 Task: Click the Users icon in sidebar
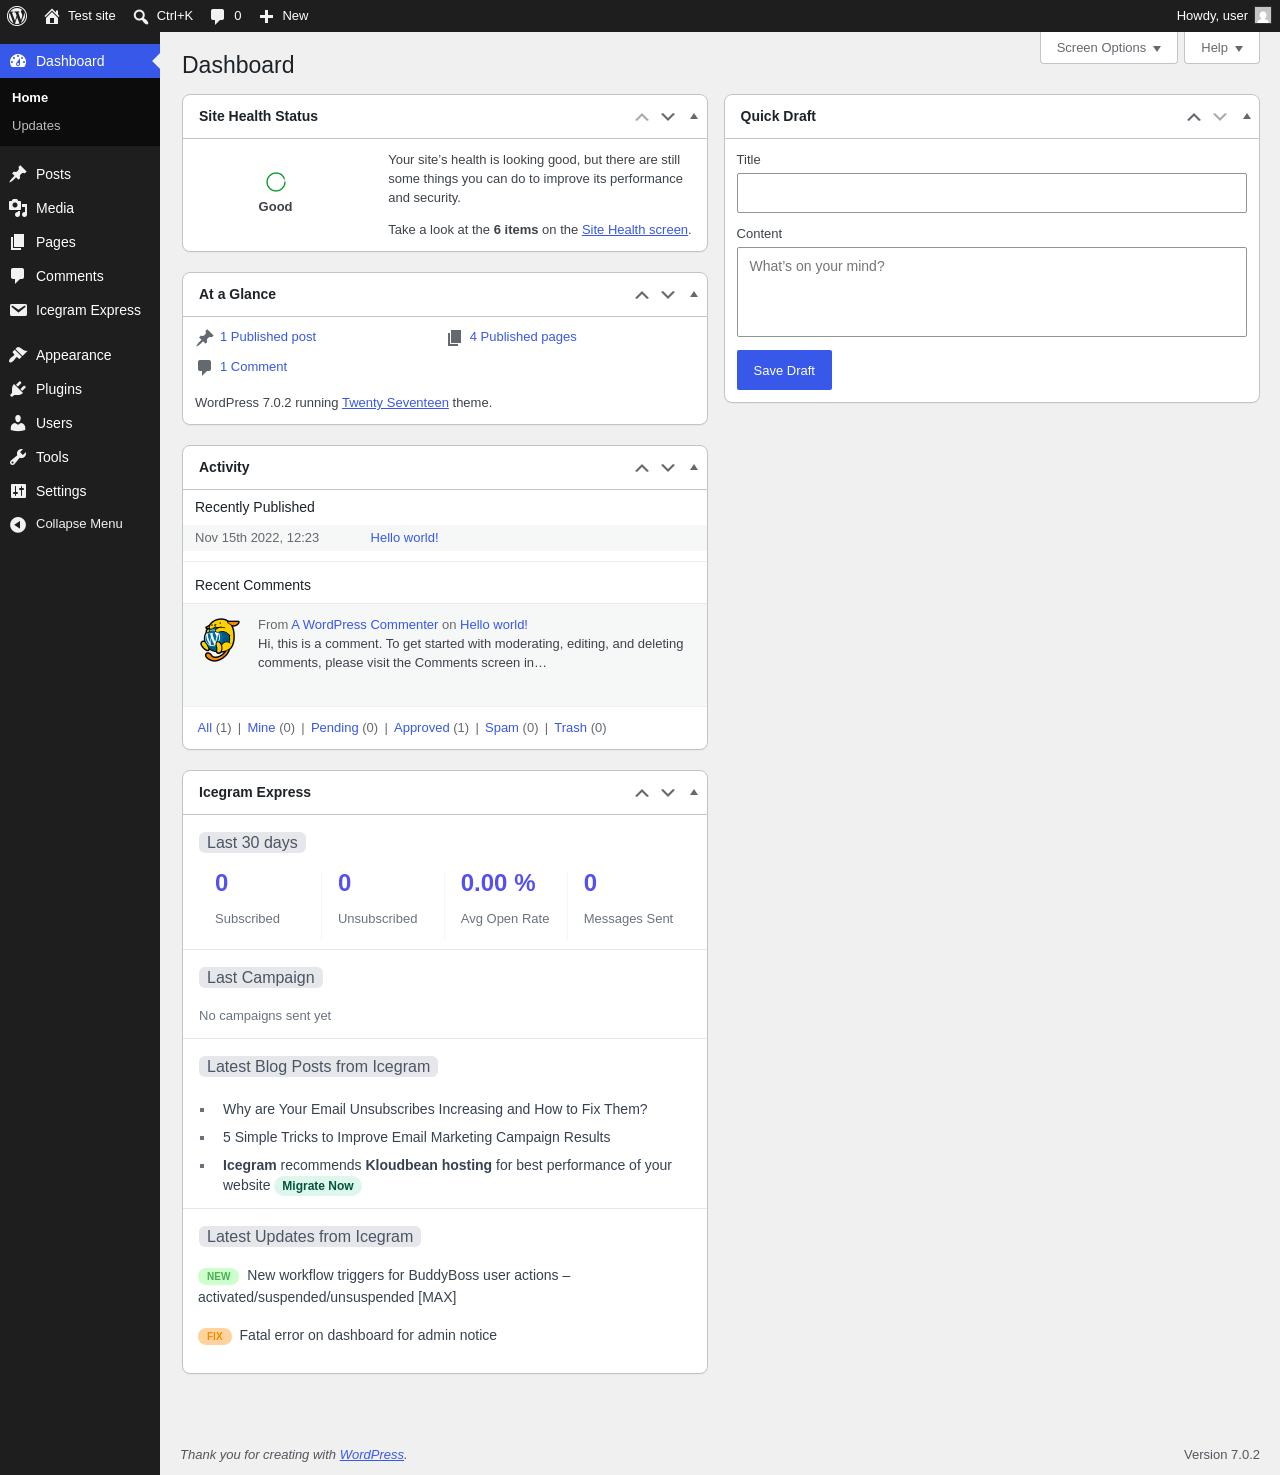pyautogui.click(x=18, y=423)
